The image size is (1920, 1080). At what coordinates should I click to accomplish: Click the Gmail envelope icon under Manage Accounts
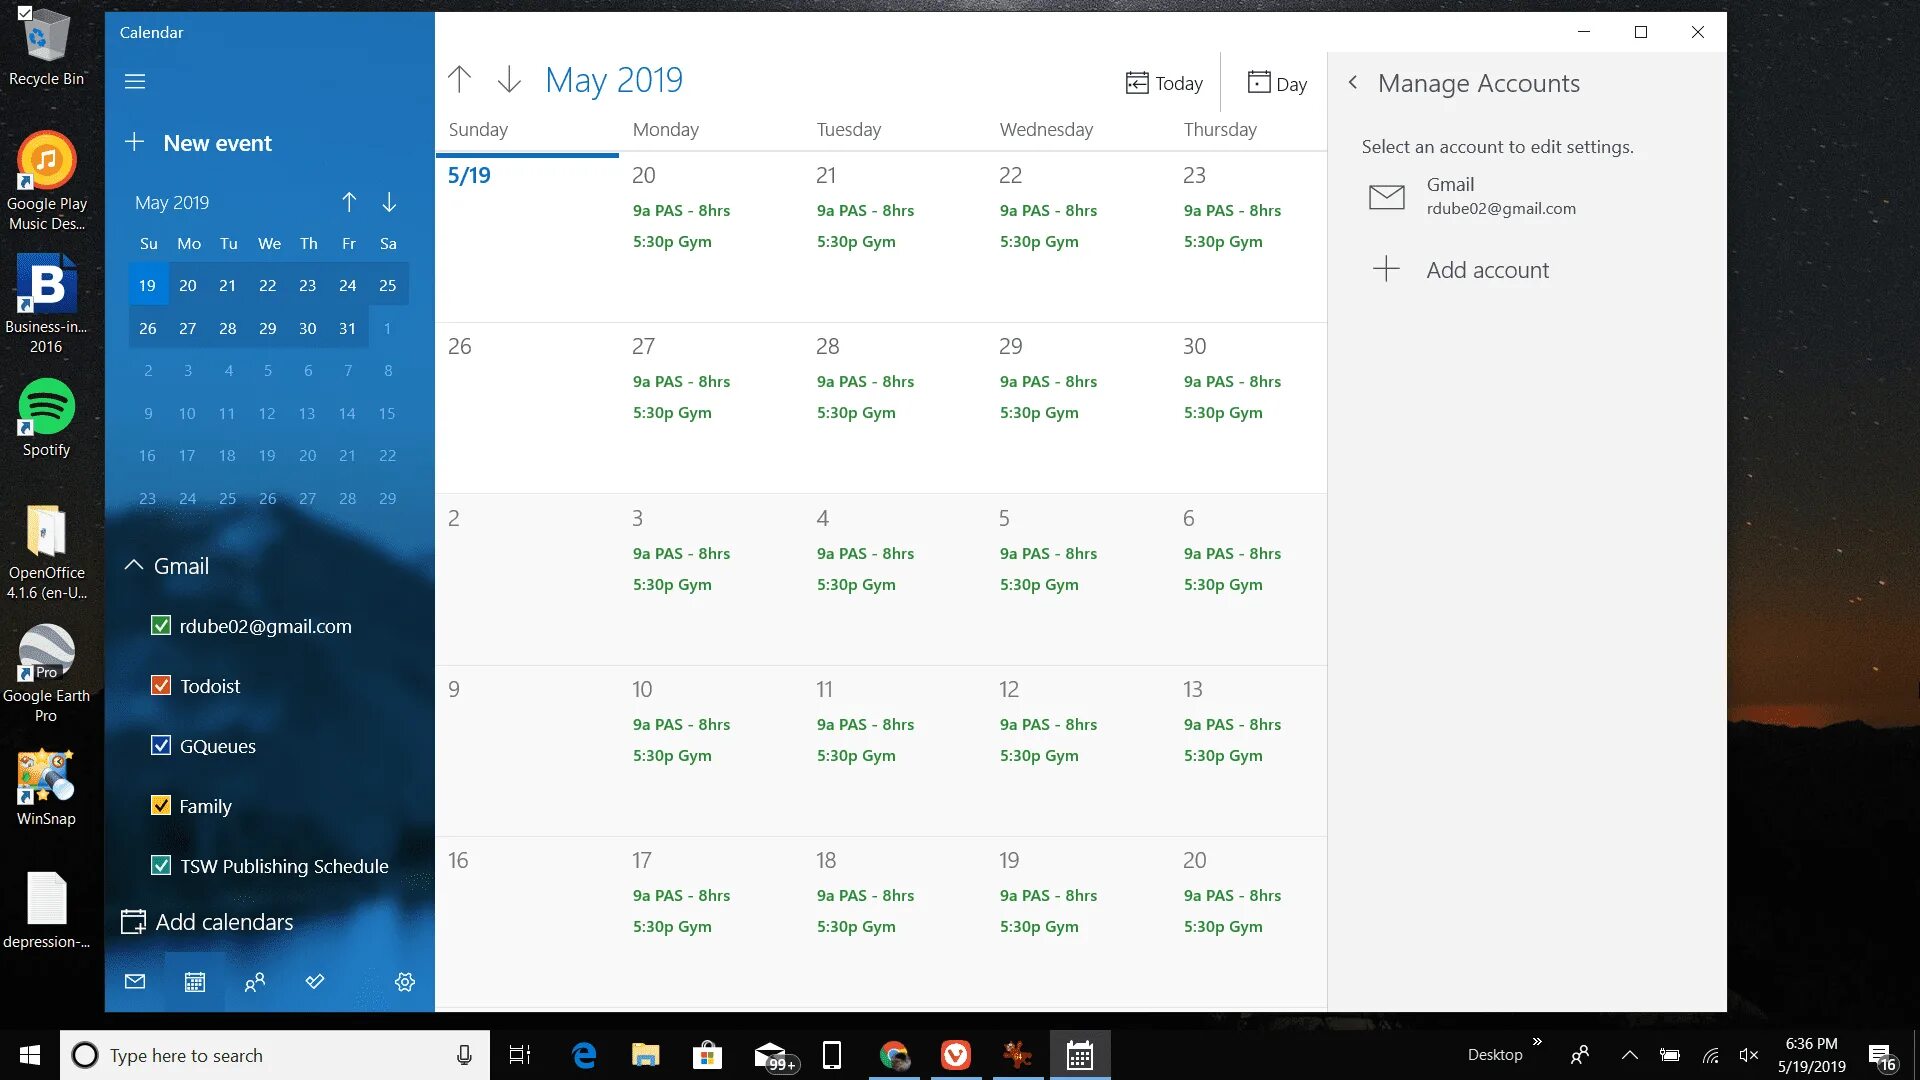(x=1386, y=196)
